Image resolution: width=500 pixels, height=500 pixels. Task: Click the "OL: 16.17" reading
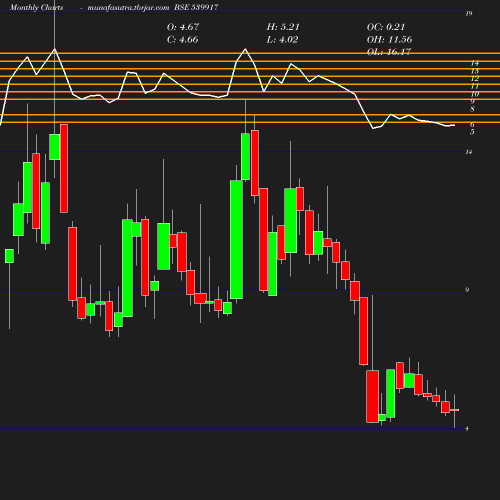pyautogui.click(x=389, y=52)
